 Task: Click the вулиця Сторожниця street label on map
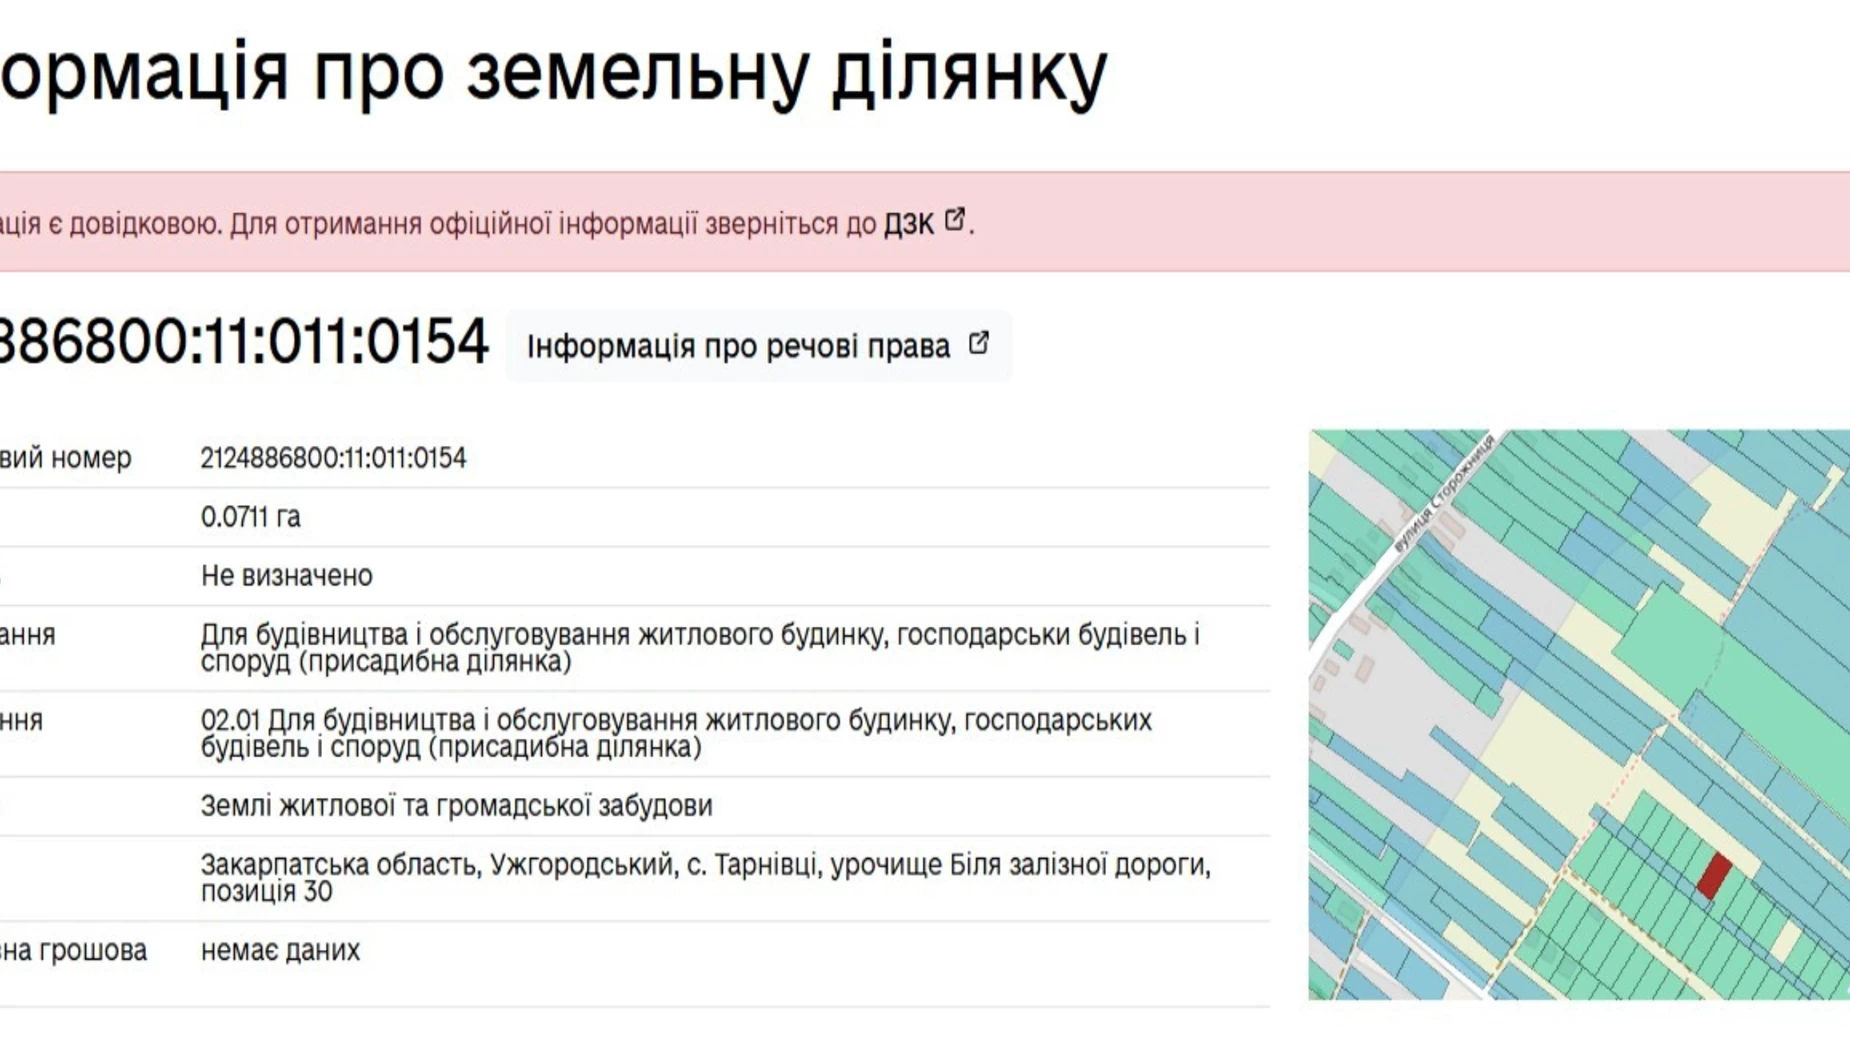click(1443, 493)
